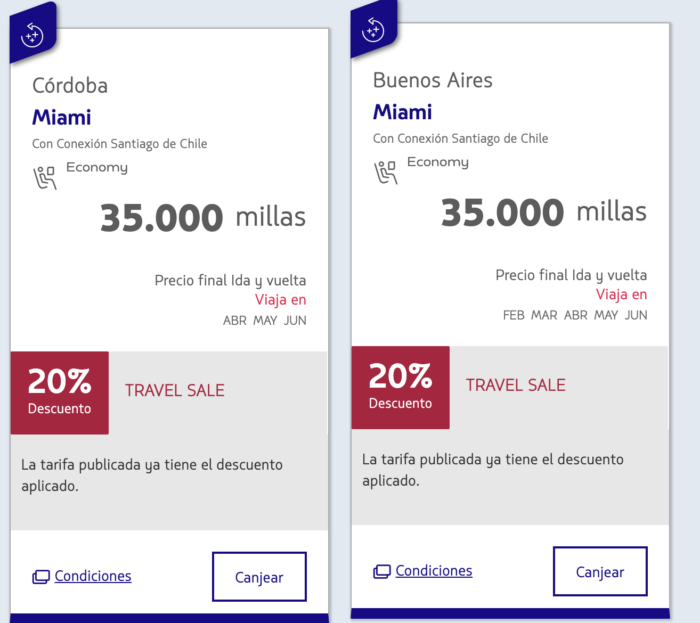Select TRAVEL SALE label on Córdoba card

click(x=175, y=390)
